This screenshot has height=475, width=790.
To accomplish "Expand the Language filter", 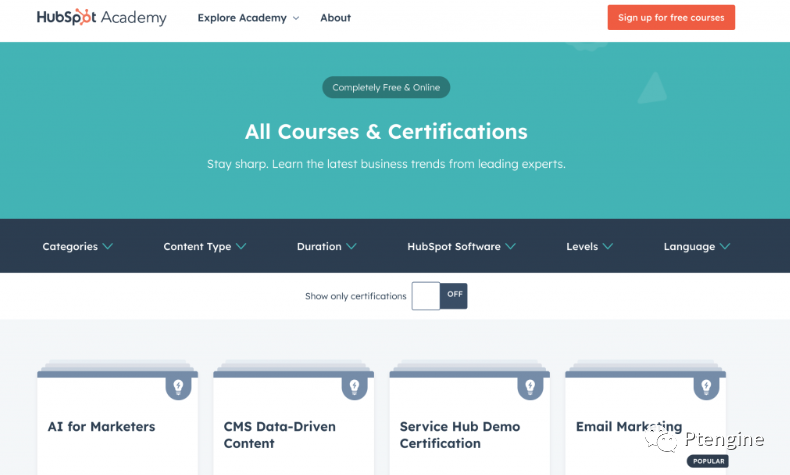I will tap(697, 246).
